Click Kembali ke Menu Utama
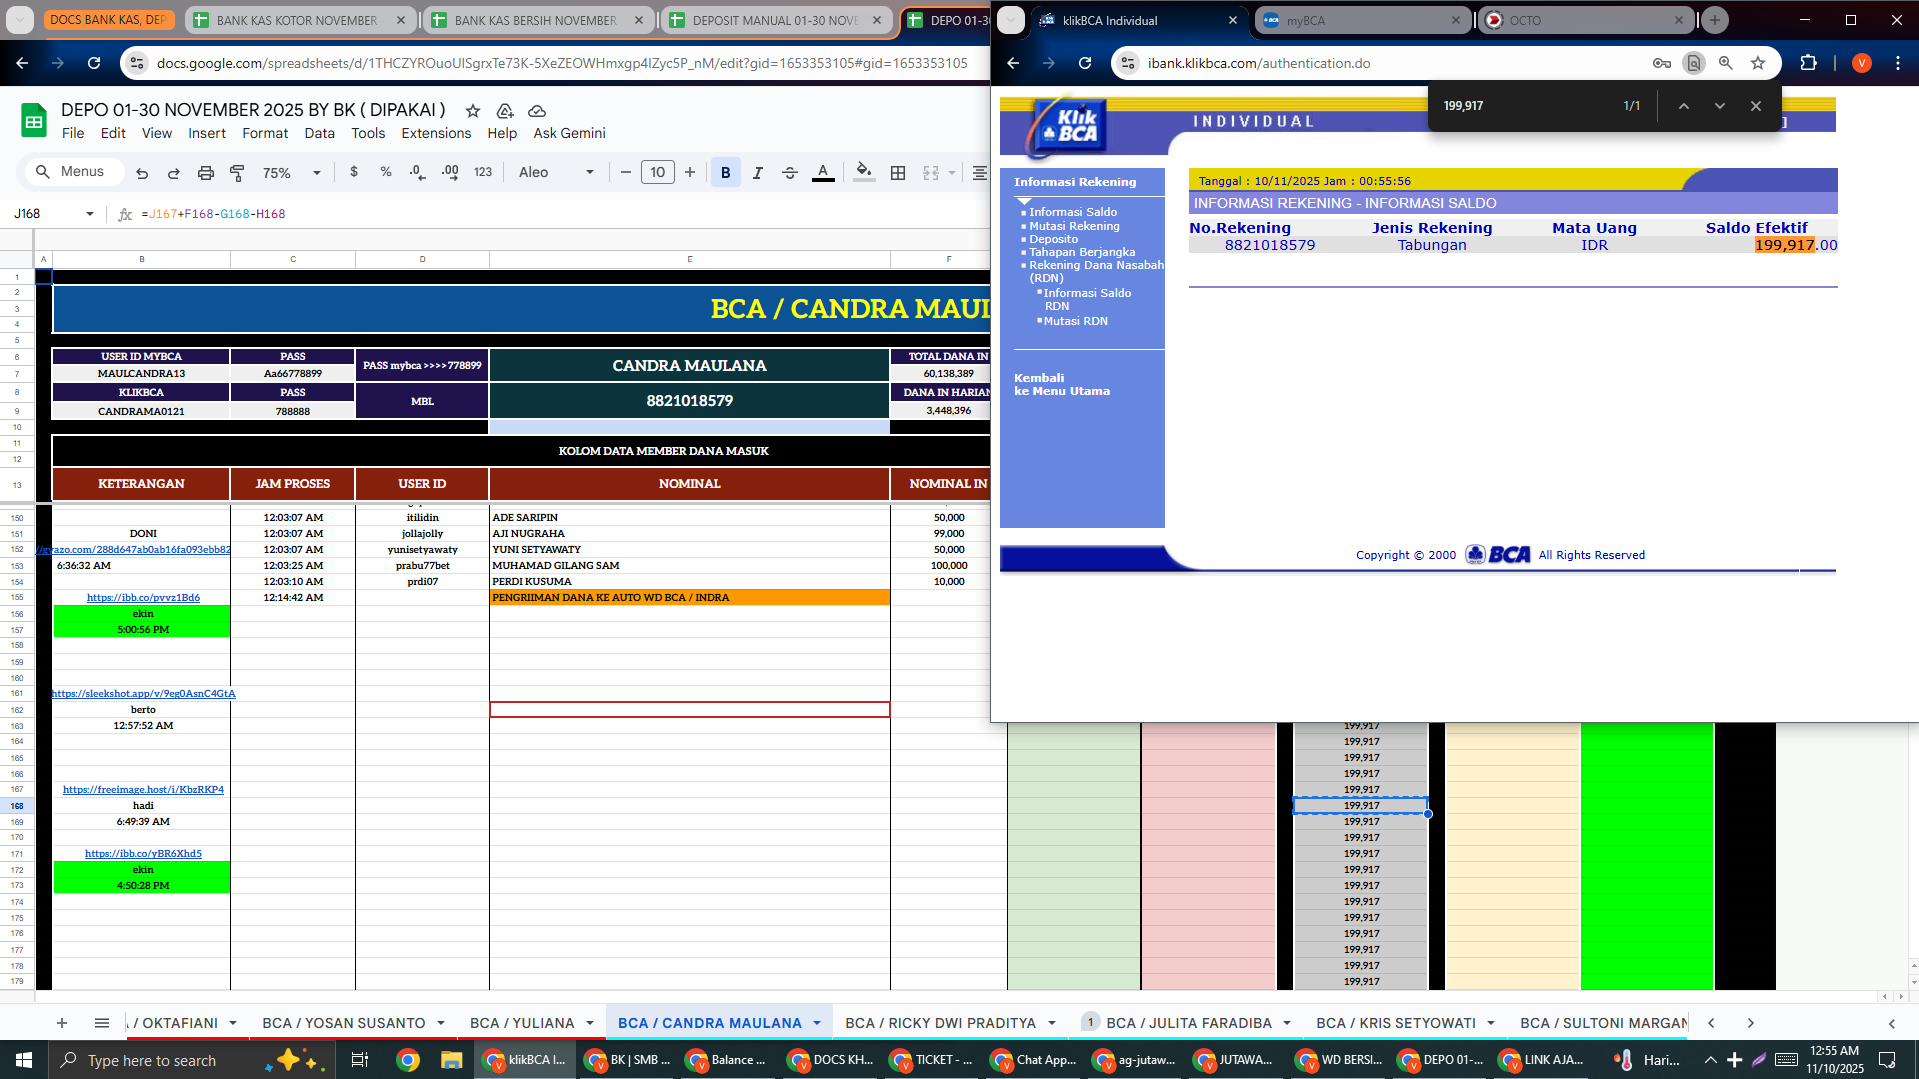1919x1079 pixels. tap(1062, 385)
